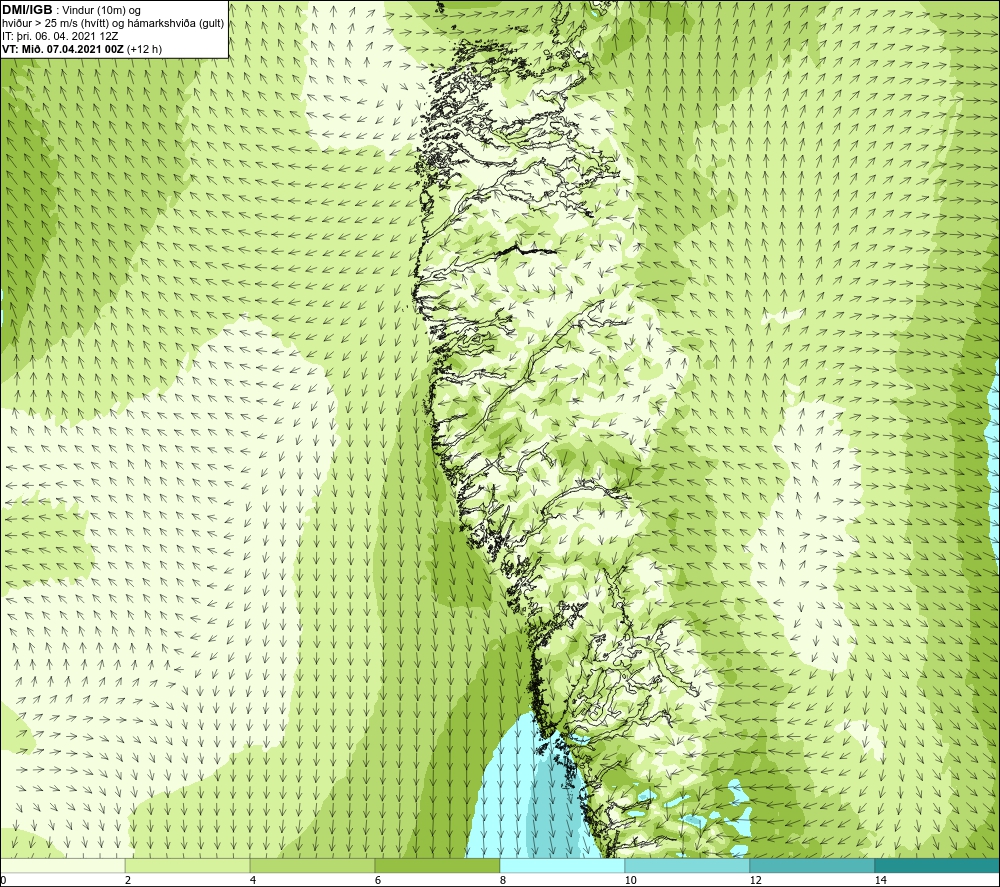Click the scale label '0'
This screenshot has height=887, width=1000.
click(3, 880)
